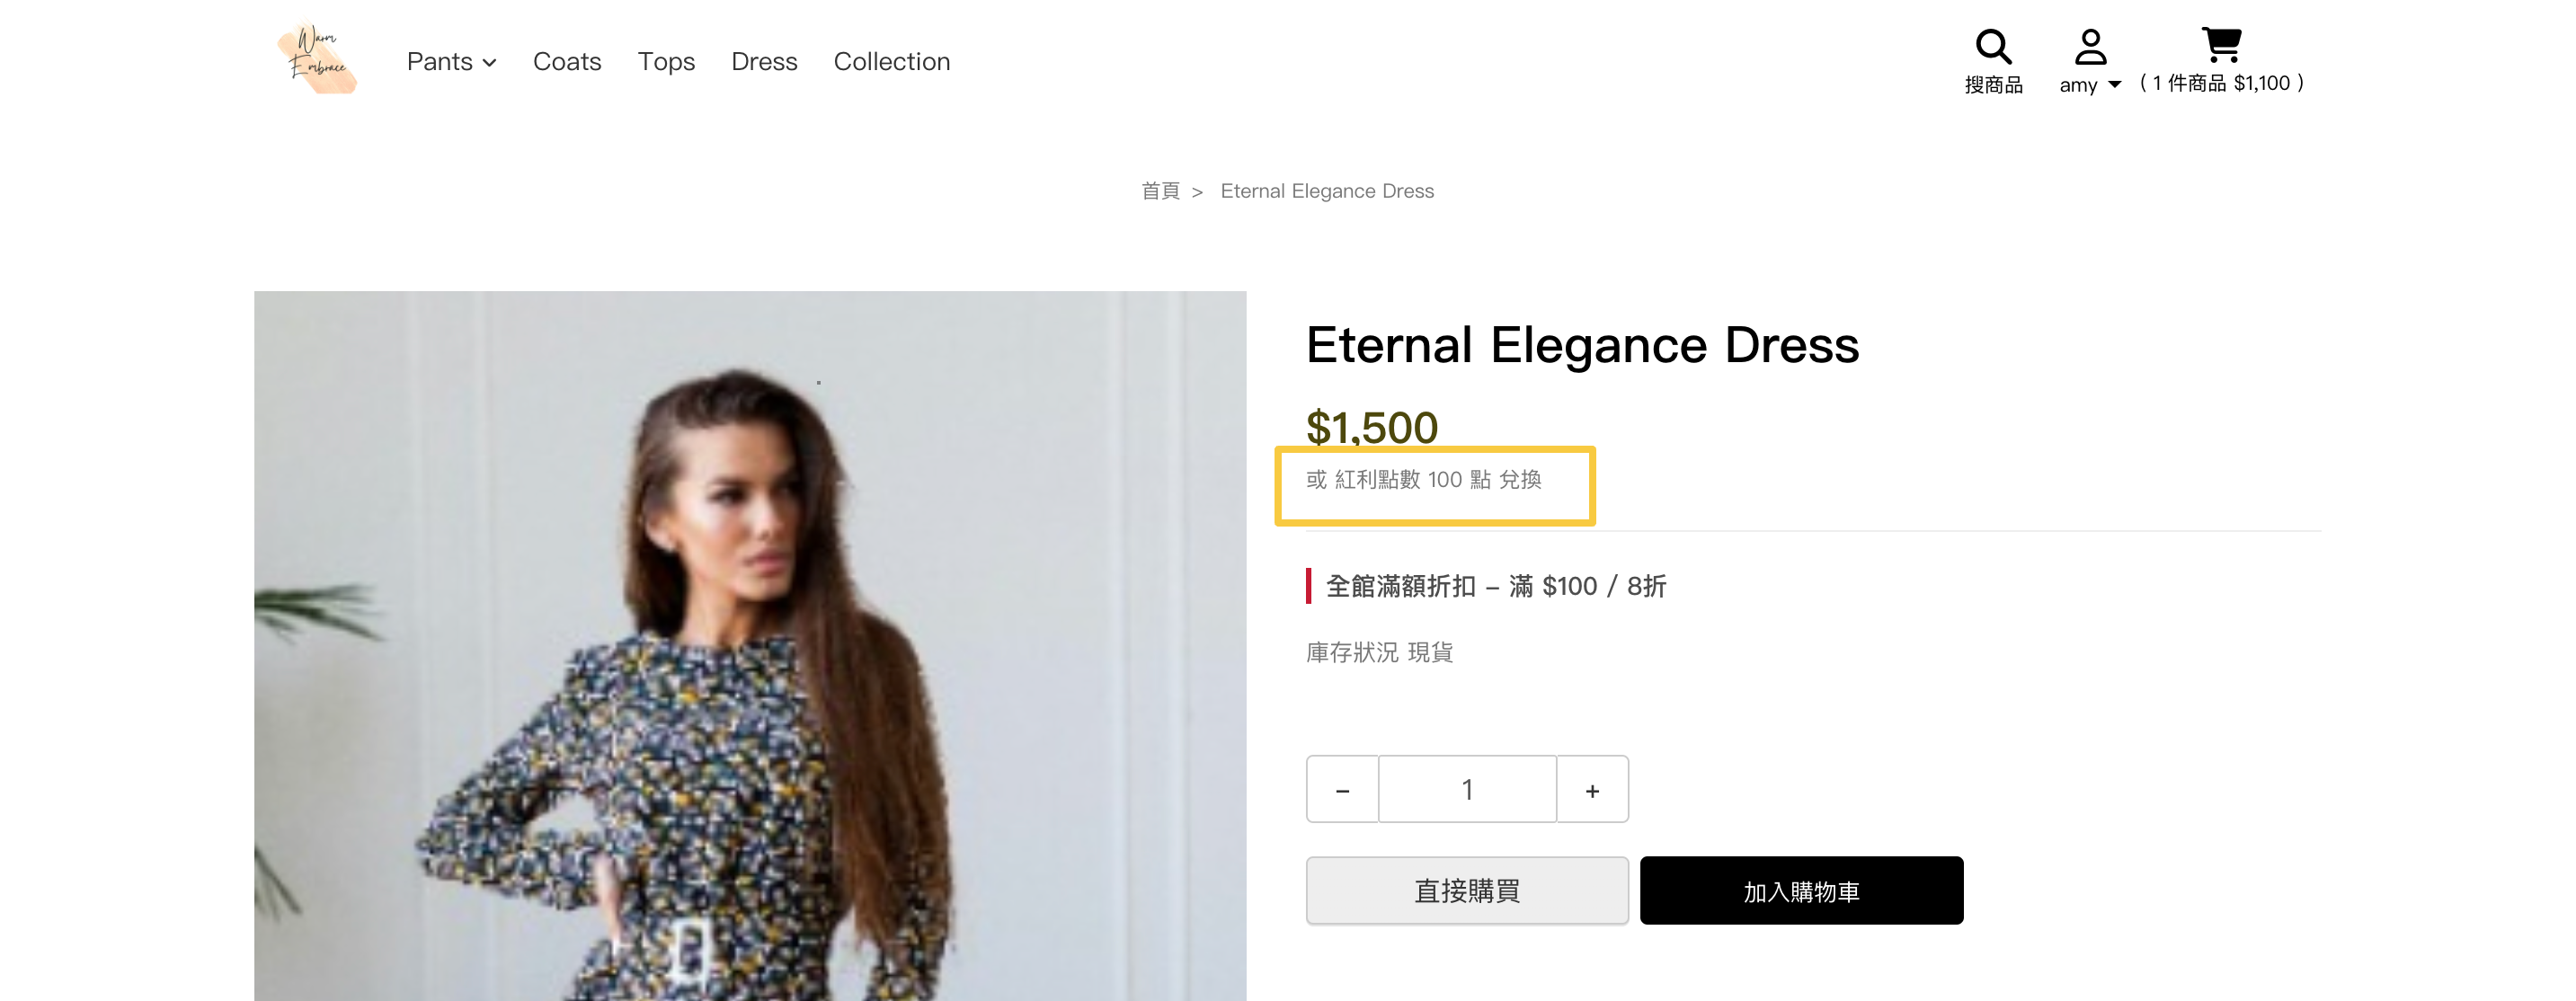Open the Coats menu item
The image size is (2576, 1001).
(567, 62)
